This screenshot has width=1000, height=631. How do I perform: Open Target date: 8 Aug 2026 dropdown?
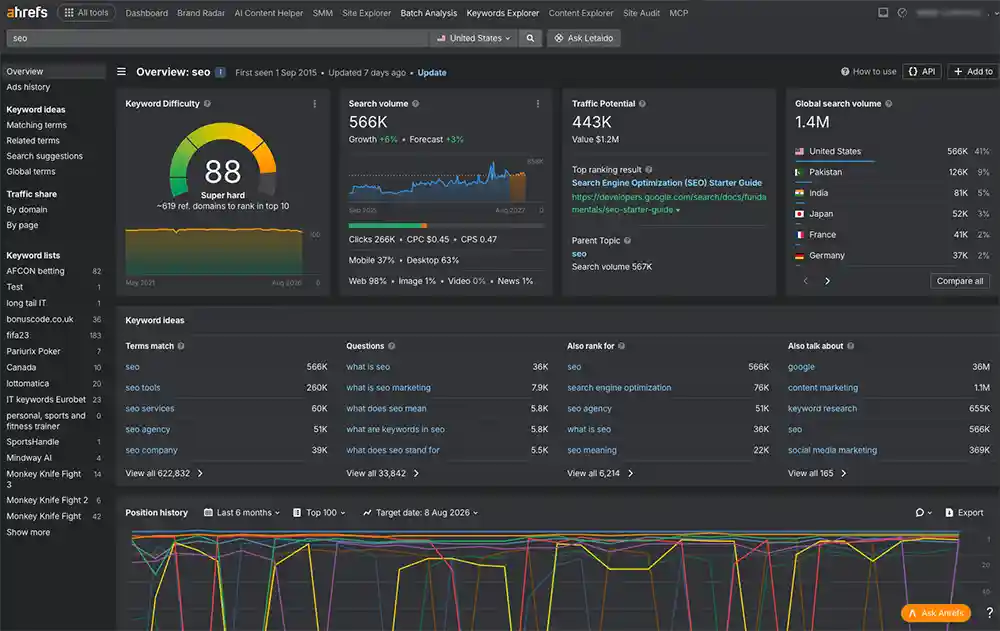[x=420, y=512]
